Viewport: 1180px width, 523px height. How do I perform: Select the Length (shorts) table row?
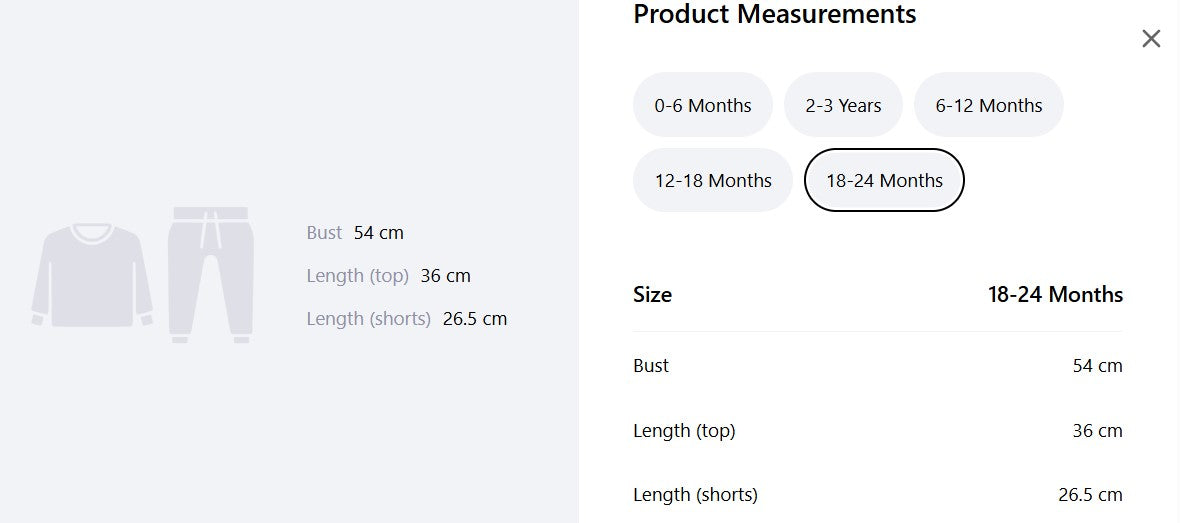(x=877, y=494)
